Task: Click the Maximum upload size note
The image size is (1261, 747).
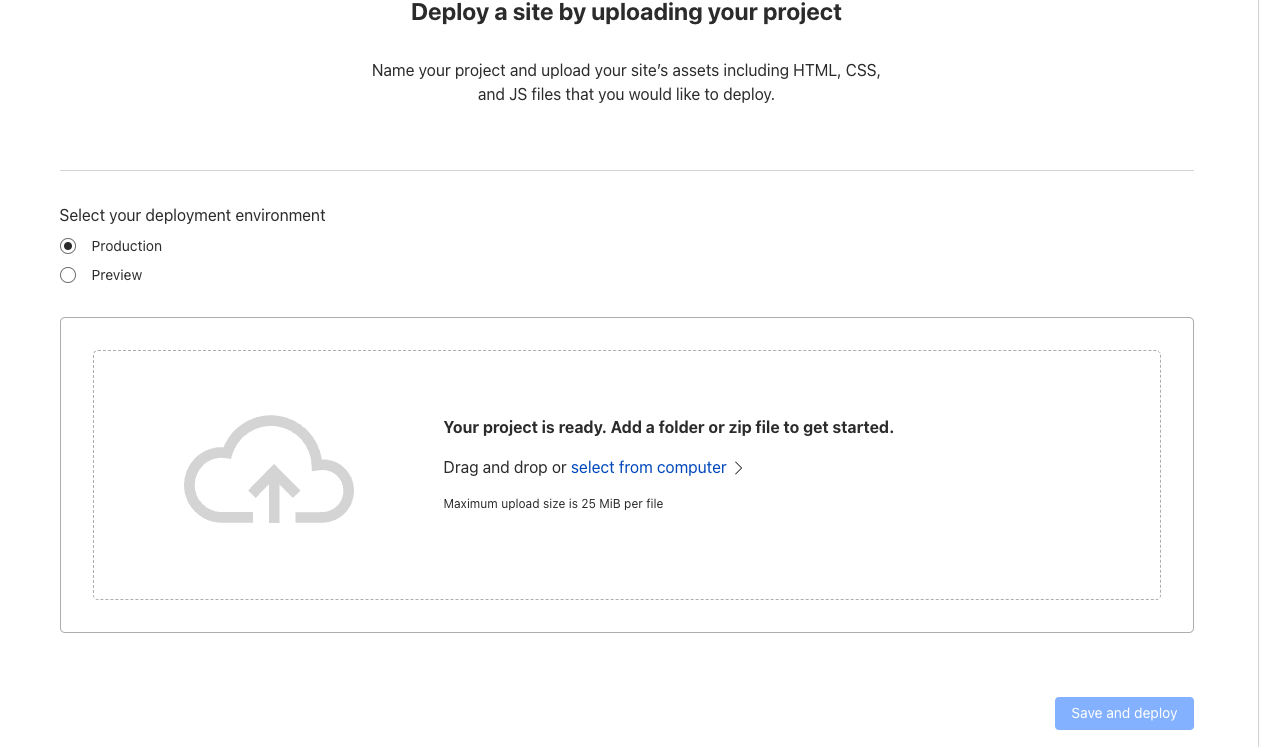Action: pyautogui.click(x=553, y=504)
